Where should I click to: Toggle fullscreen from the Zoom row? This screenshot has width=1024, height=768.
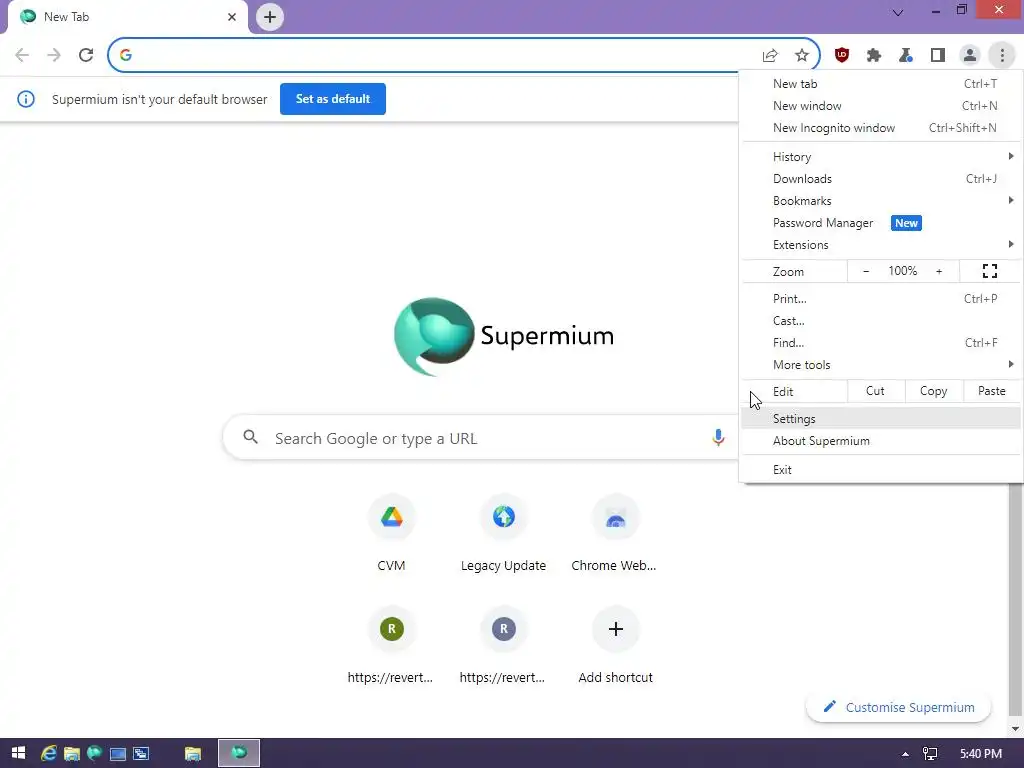989,271
